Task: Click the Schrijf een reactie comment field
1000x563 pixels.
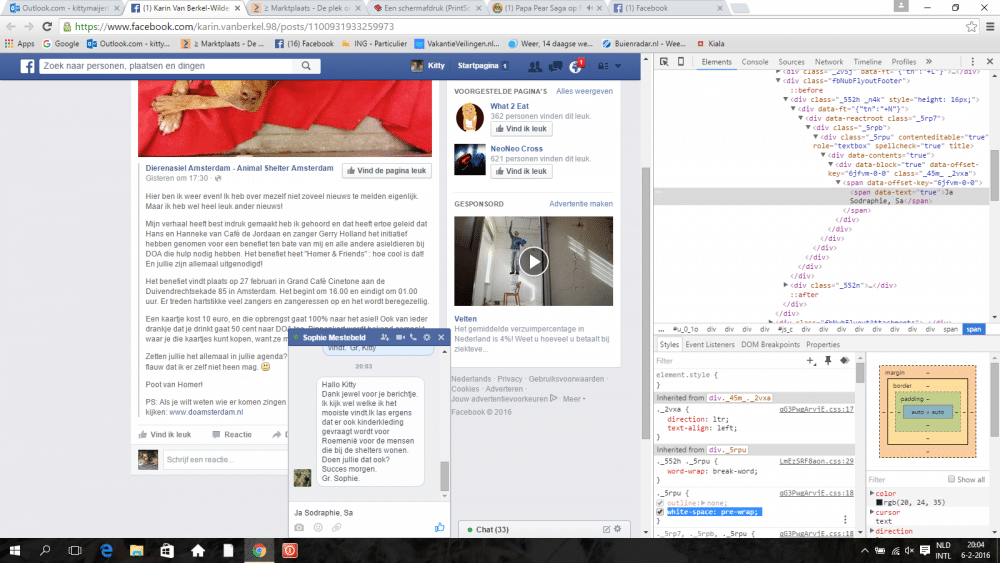Action: pyautogui.click(x=226, y=460)
